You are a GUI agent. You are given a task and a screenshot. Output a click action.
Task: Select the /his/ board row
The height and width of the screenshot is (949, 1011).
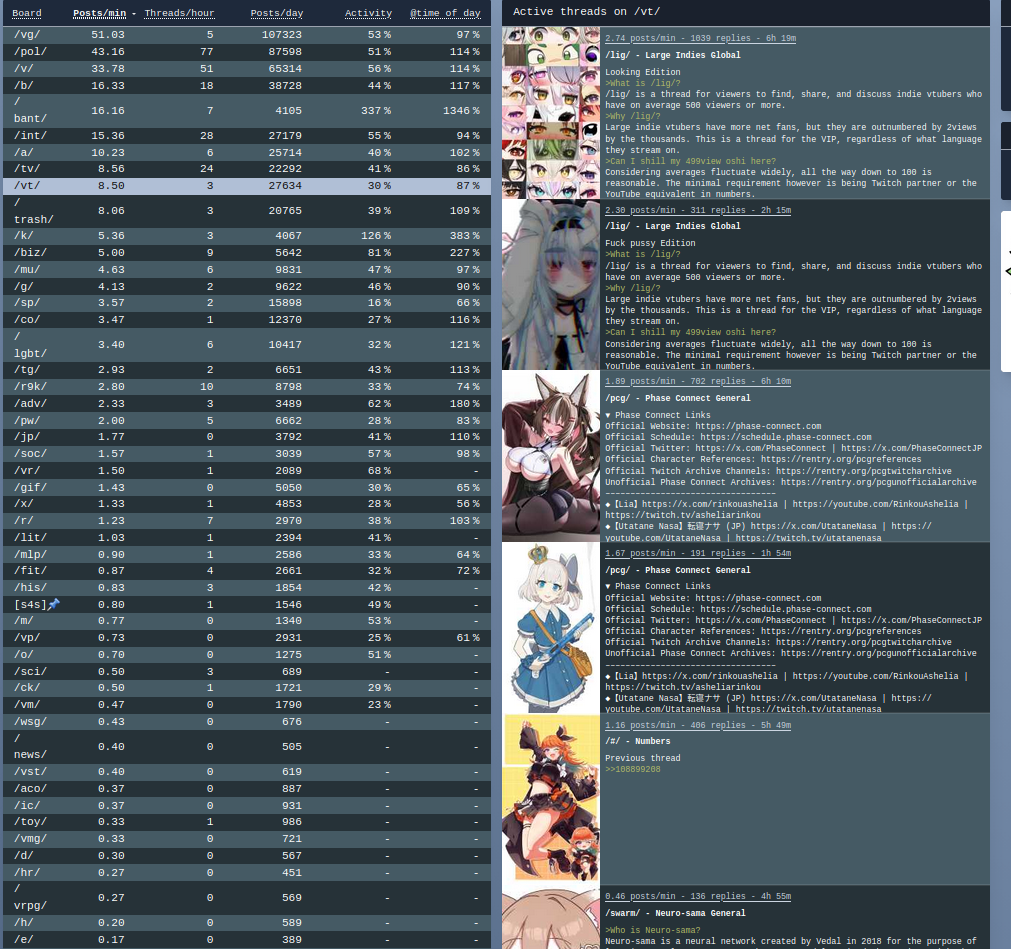[247, 588]
